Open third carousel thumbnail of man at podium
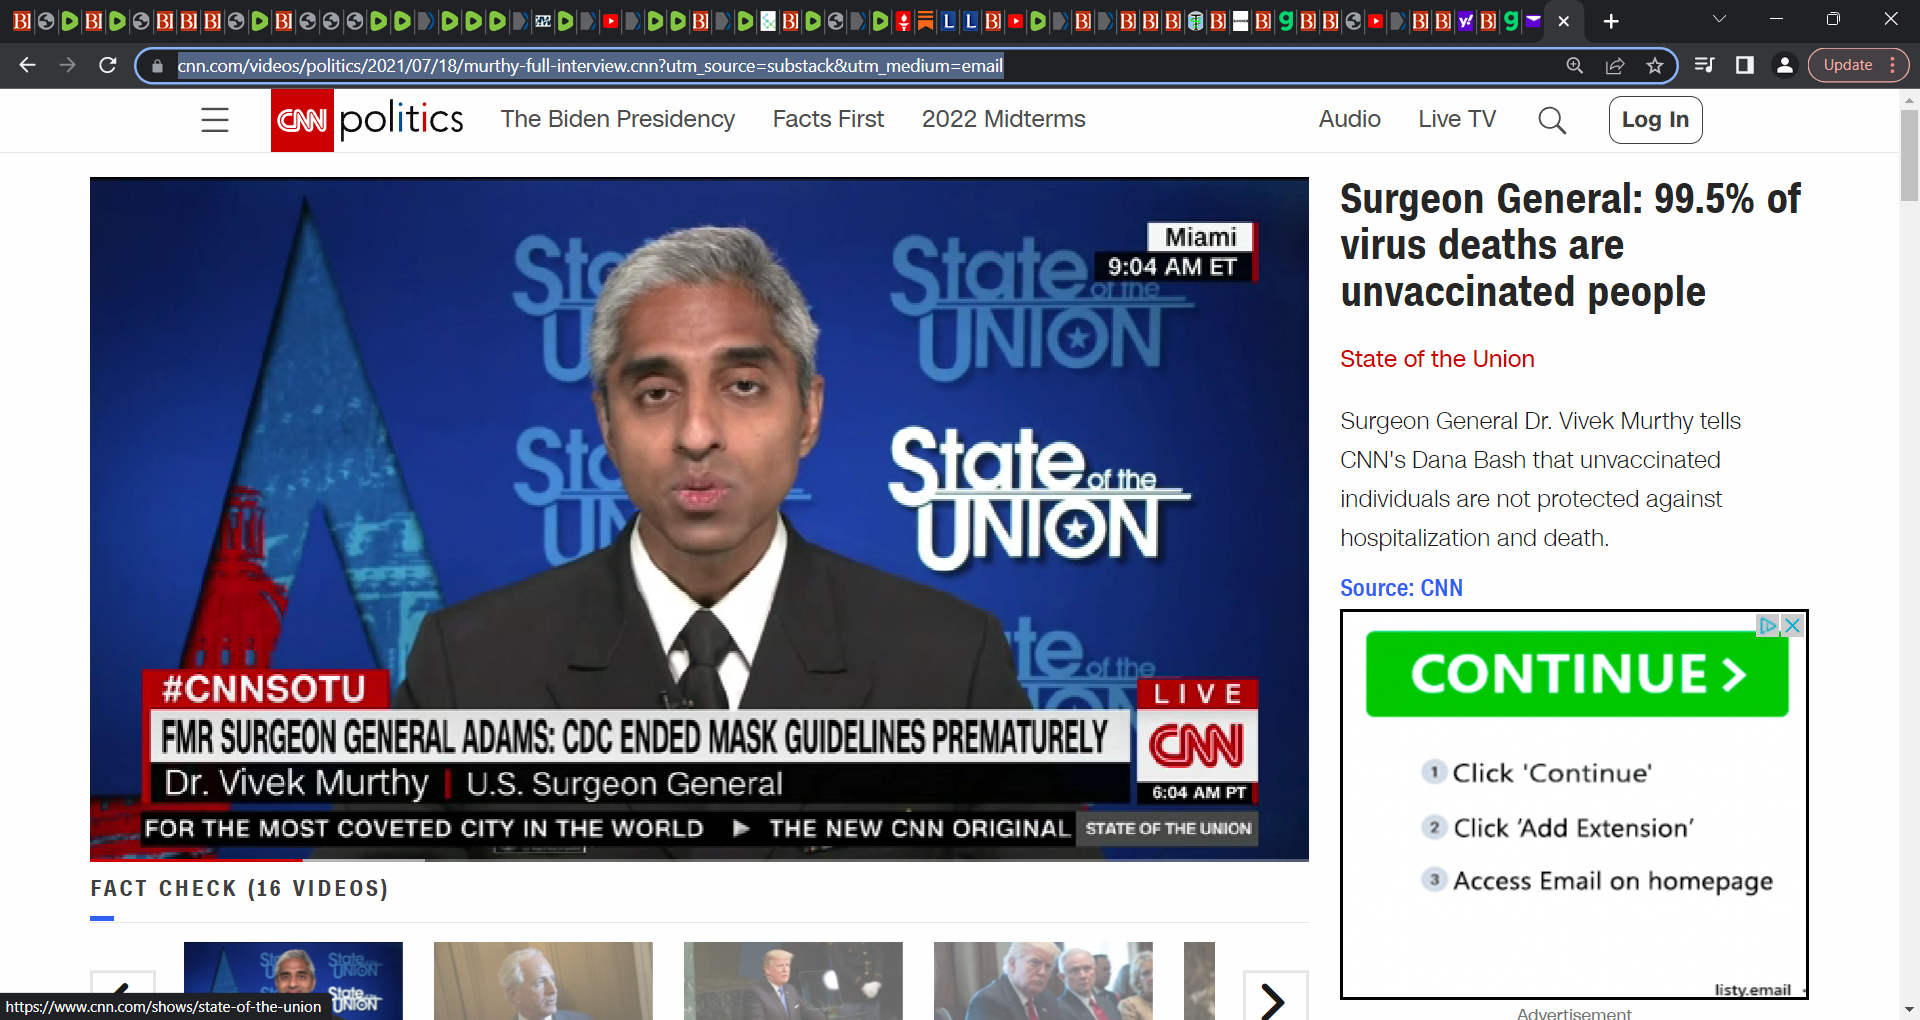The height and width of the screenshot is (1020, 1920). click(793, 981)
